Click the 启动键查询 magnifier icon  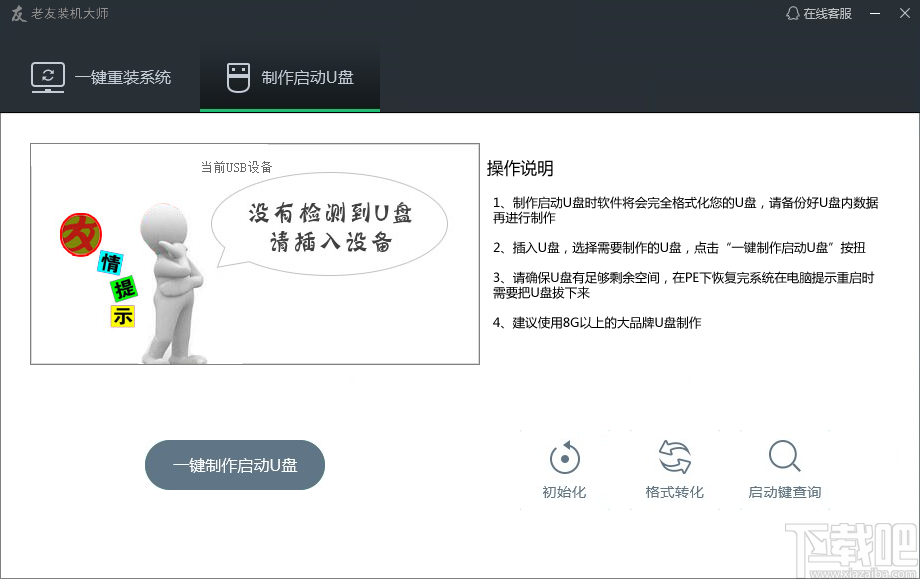click(x=784, y=457)
